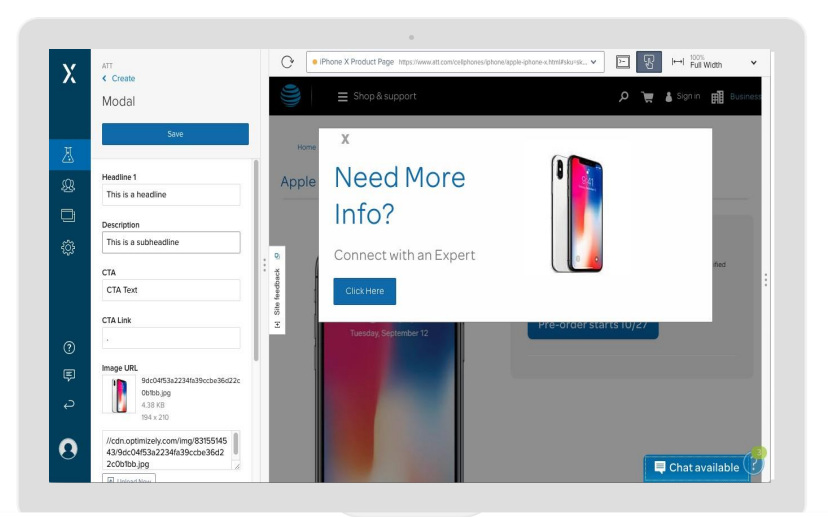The width and height of the screenshot is (828, 517).
Task: Open Help via the question mark sidebar icon
Action: [68, 347]
